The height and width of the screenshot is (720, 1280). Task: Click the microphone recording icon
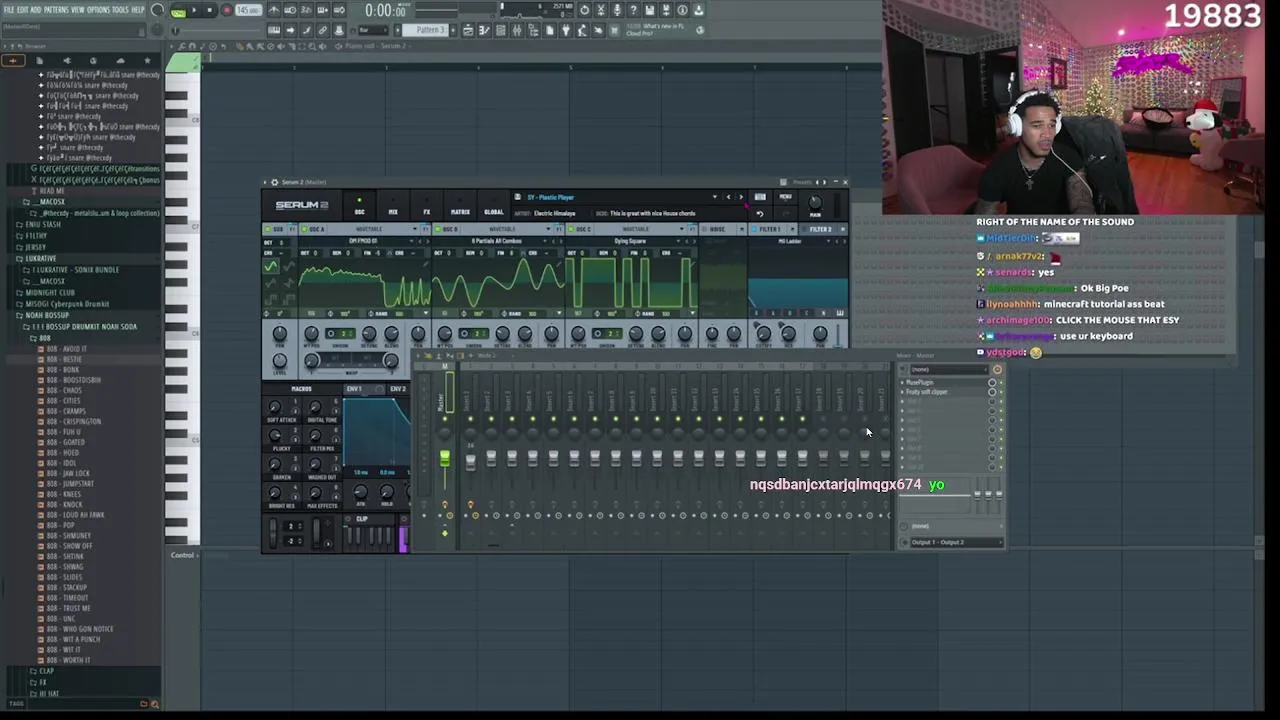616,11
